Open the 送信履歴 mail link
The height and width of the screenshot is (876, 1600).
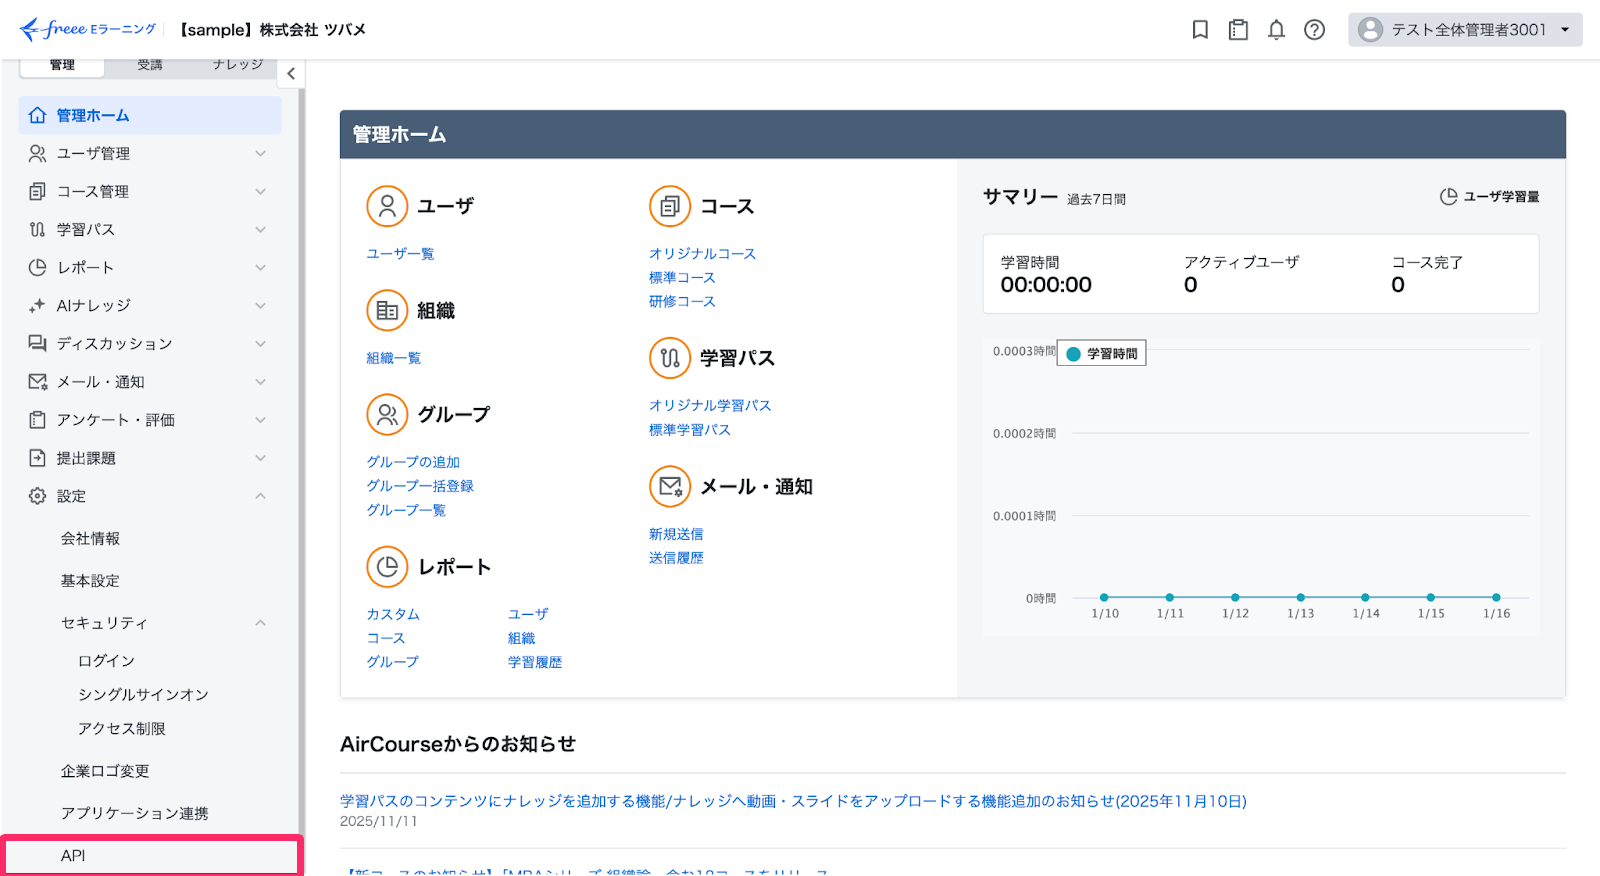click(x=676, y=558)
